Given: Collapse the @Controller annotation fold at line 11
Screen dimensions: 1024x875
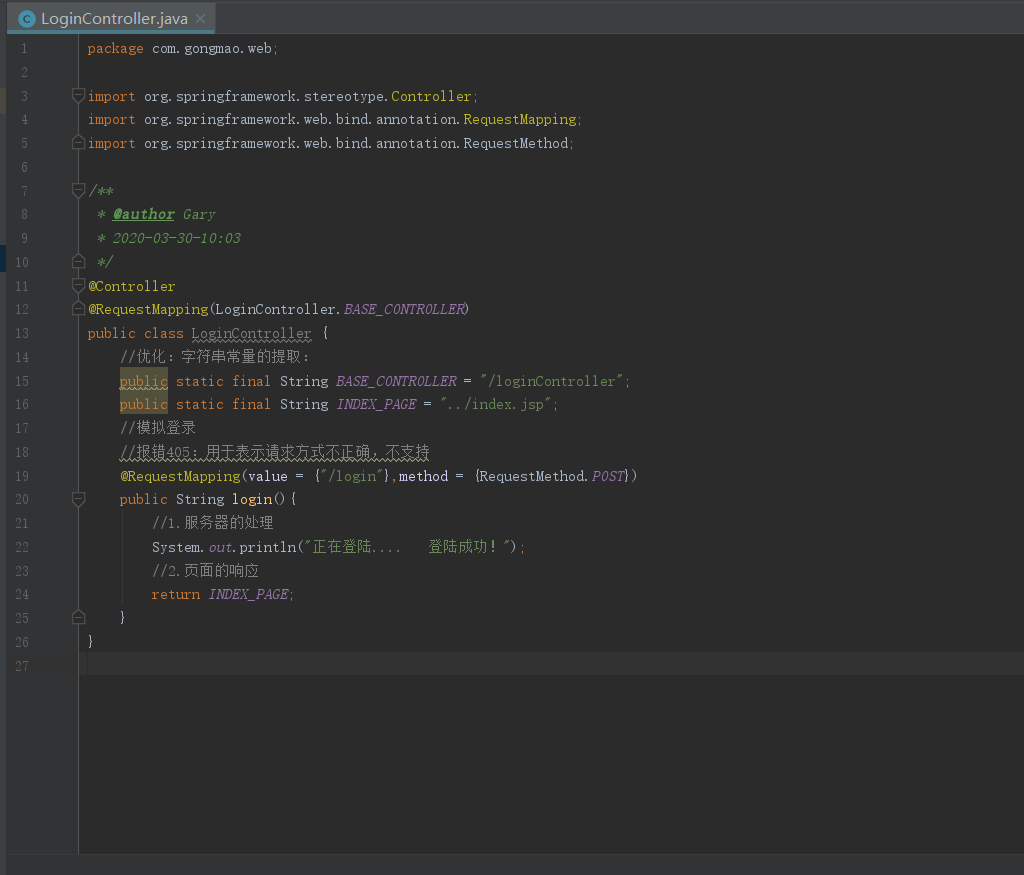Looking at the screenshot, I should (x=78, y=285).
